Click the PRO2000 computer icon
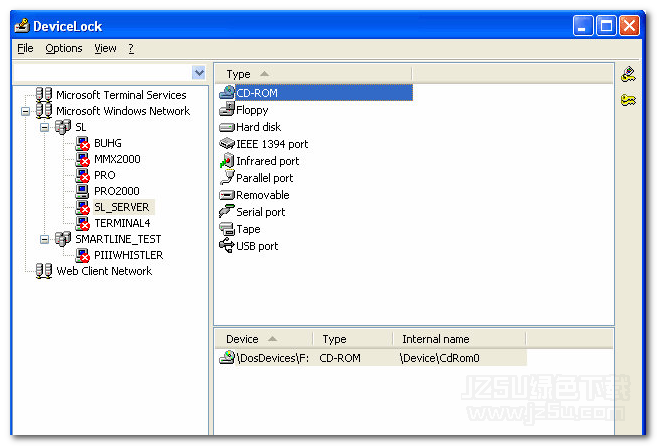657x446 pixels. point(82,191)
